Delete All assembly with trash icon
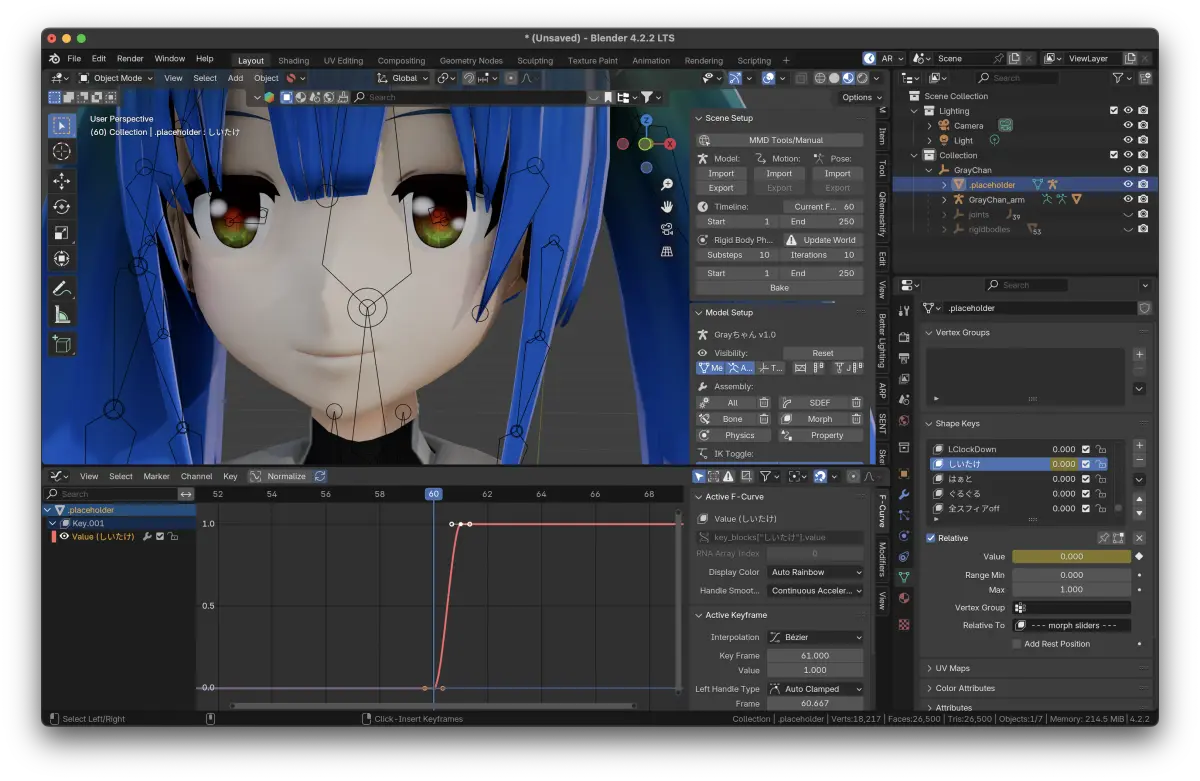1200x781 pixels. coord(763,403)
